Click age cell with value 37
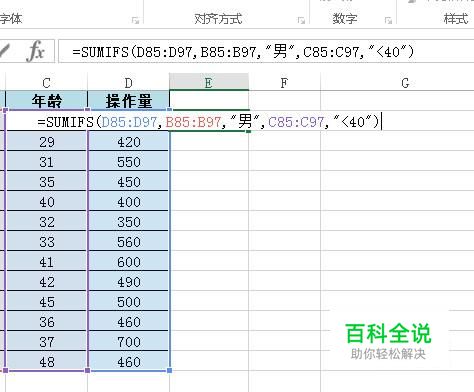 pyautogui.click(x=47, y=342)
